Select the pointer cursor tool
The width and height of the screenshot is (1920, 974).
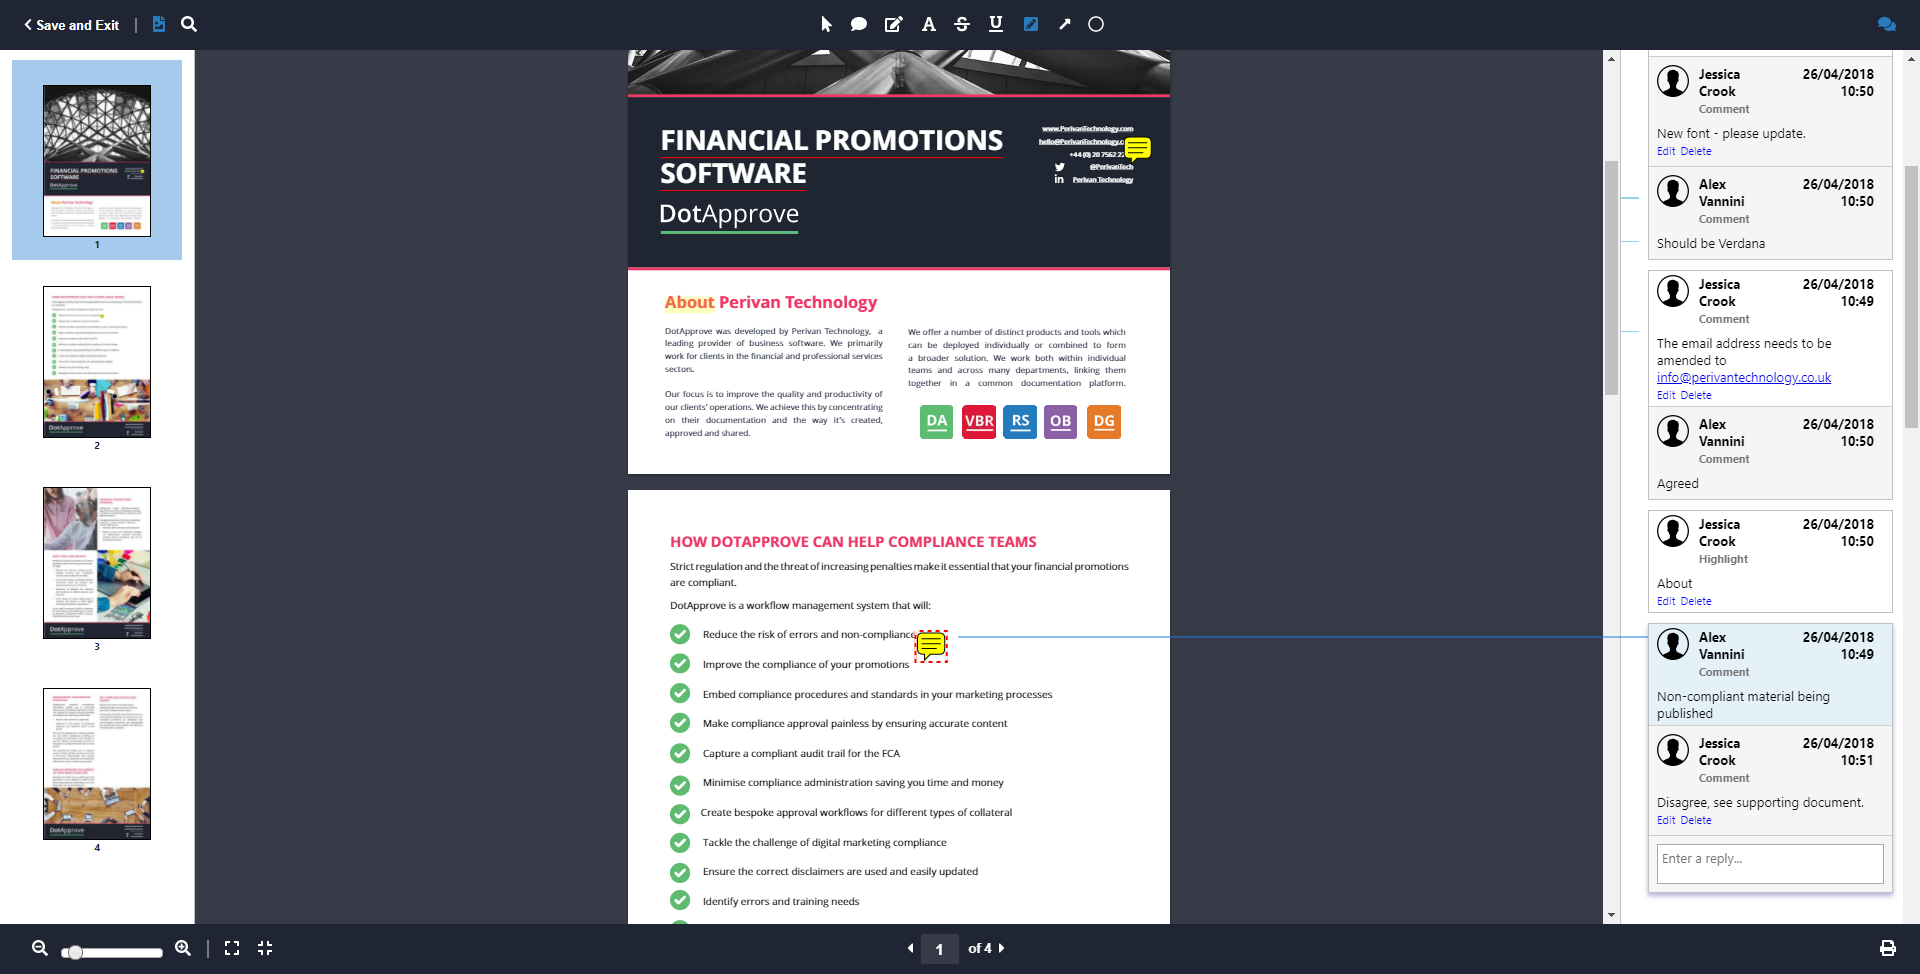click(826, 24)
